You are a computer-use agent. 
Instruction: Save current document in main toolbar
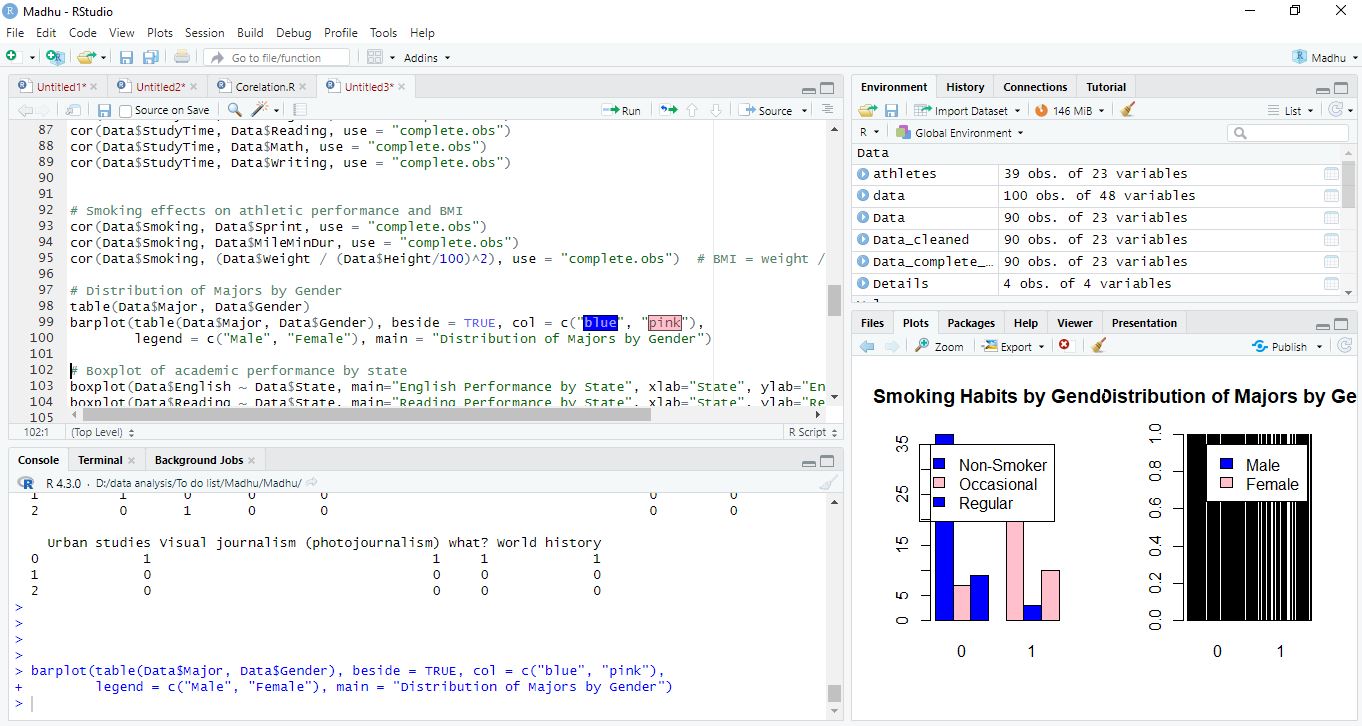126,57
